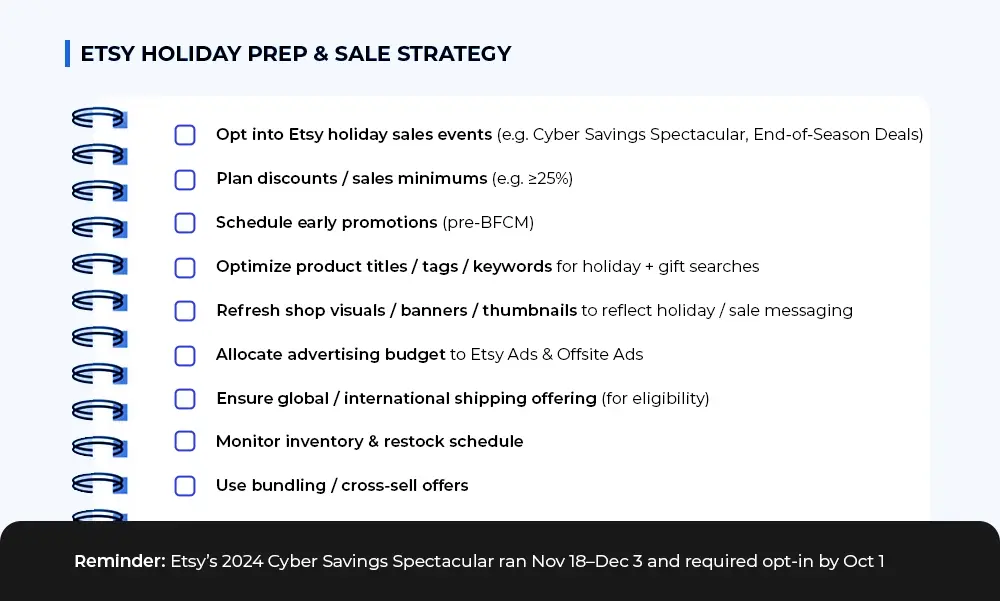Click the blue accent bar beside the heading

[x=67, y=54]
